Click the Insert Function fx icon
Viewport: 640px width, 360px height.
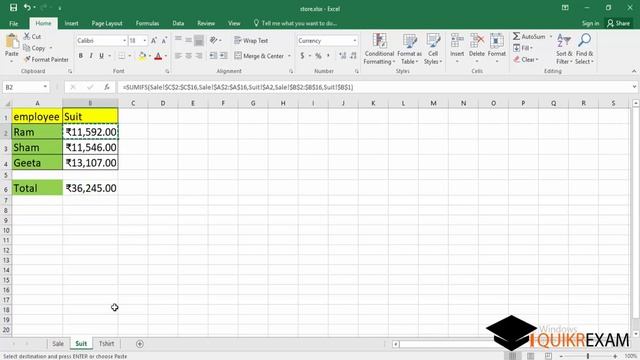coord(107,87)
